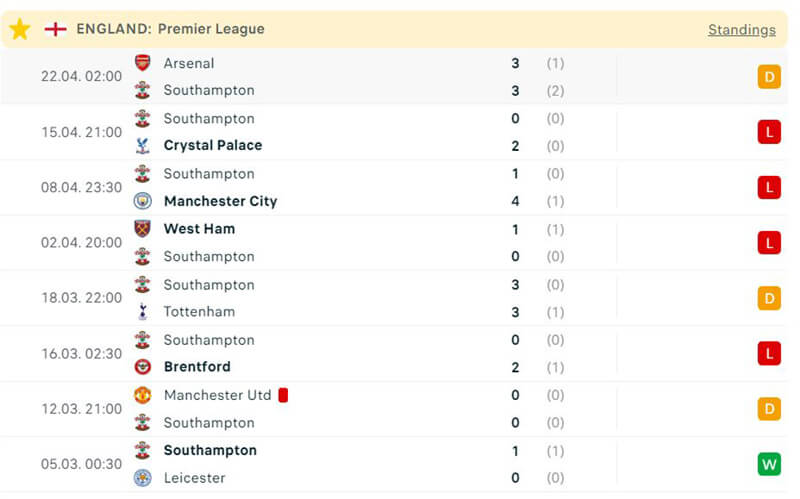Click the Manchester City club crest

[x=143, y=201]
